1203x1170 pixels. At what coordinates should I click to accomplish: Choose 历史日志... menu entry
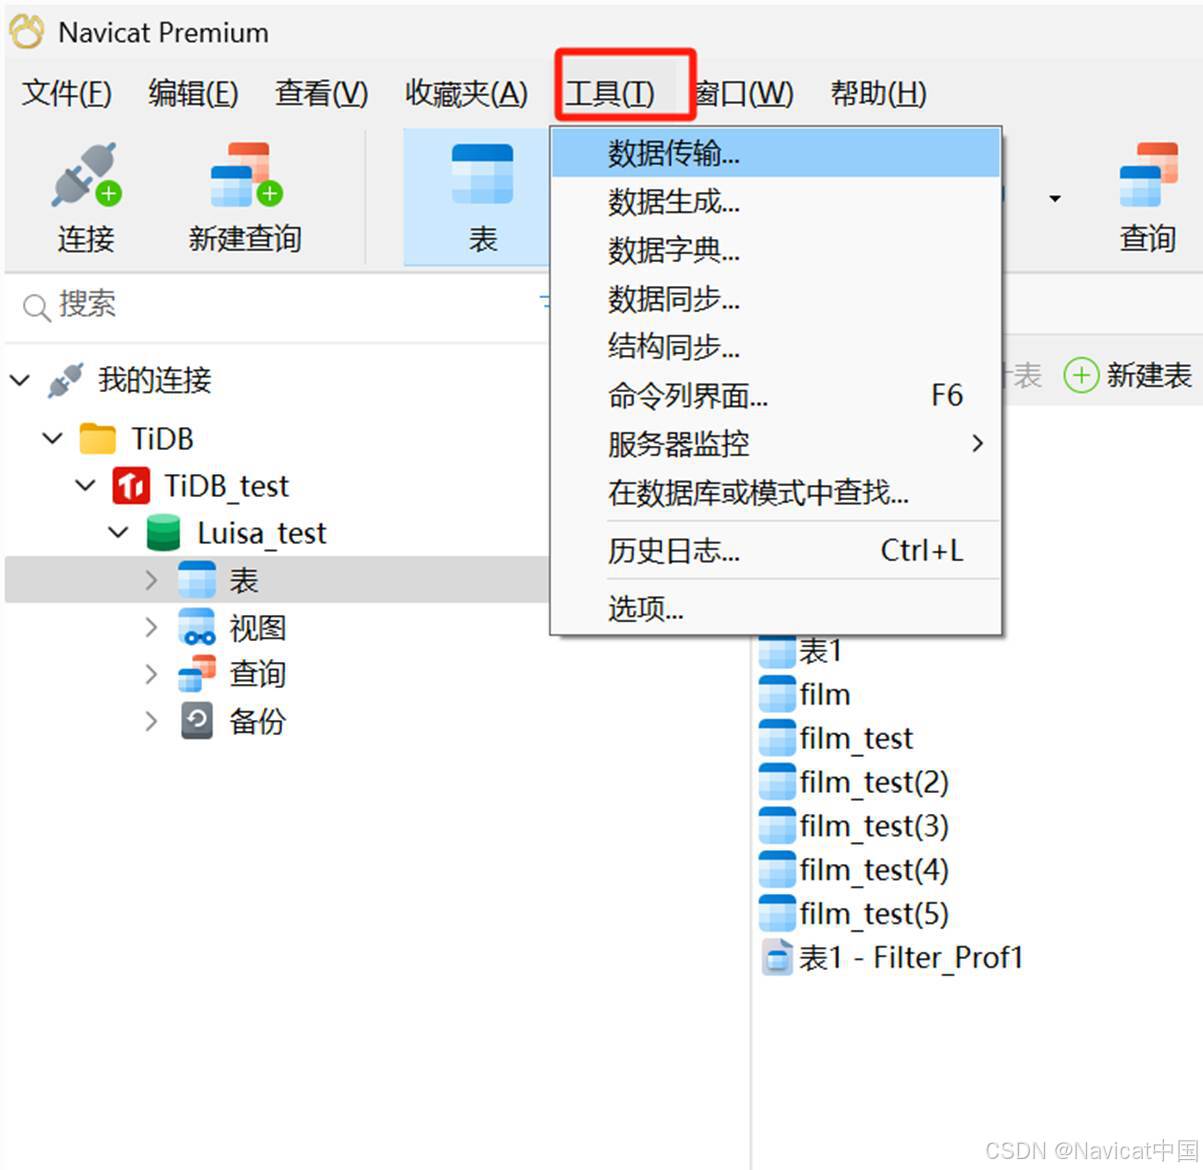pyautogui.click(x=776, y=550)
